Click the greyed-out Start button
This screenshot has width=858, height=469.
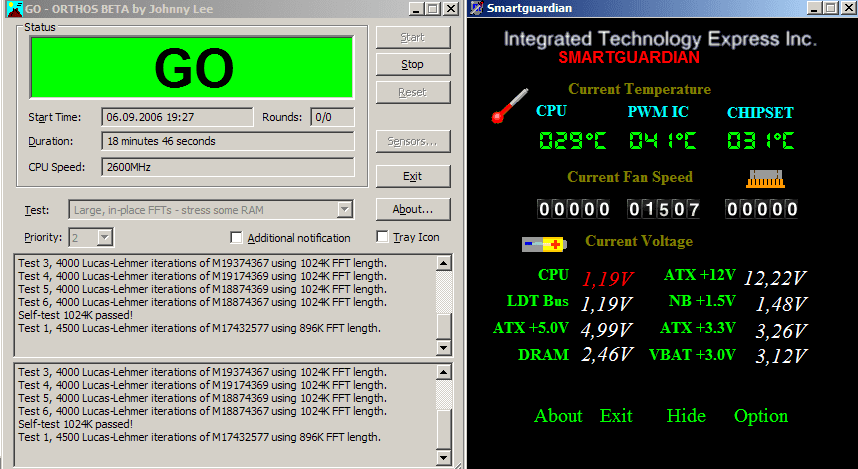[x=413, y=37]
